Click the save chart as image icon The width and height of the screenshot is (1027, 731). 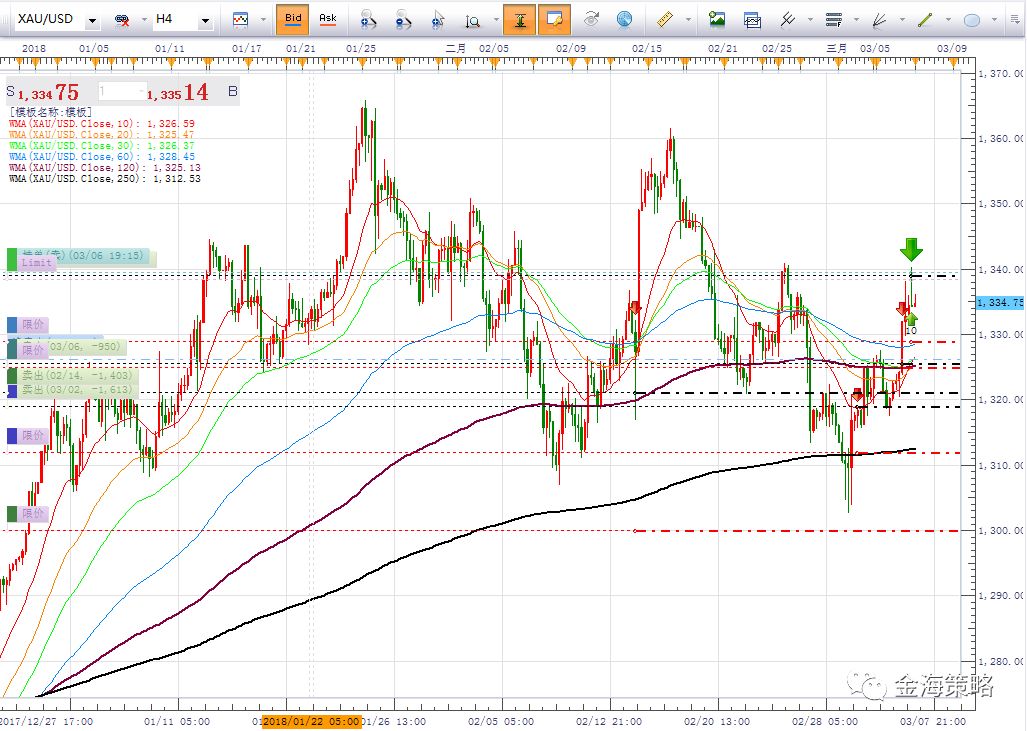pos(717,19)
